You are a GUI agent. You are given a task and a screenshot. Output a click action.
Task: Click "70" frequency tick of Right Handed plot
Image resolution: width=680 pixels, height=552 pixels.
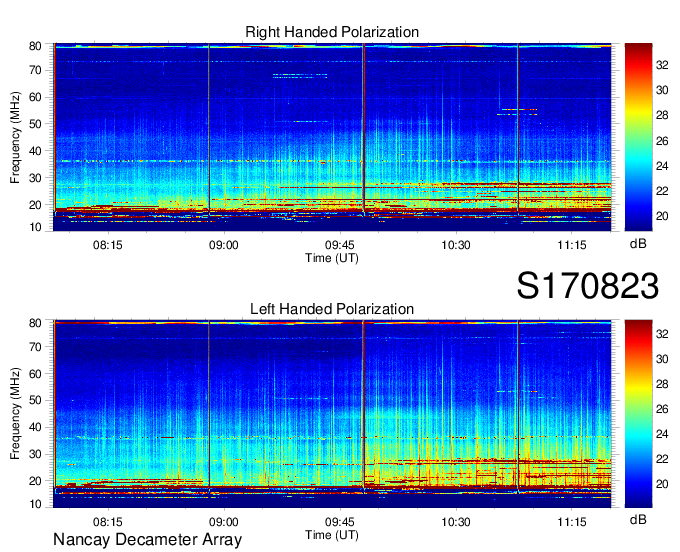pos(35,70)
